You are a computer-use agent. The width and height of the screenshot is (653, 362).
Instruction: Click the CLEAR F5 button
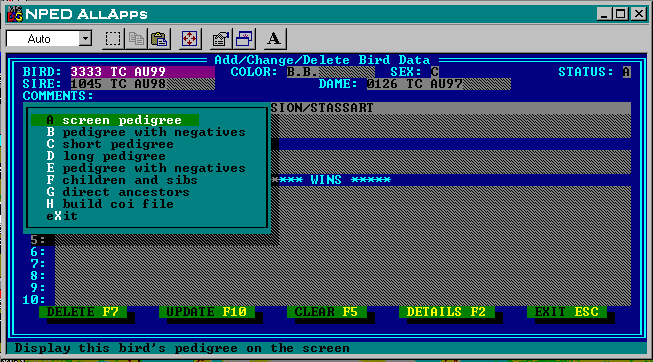coord(327,312)
